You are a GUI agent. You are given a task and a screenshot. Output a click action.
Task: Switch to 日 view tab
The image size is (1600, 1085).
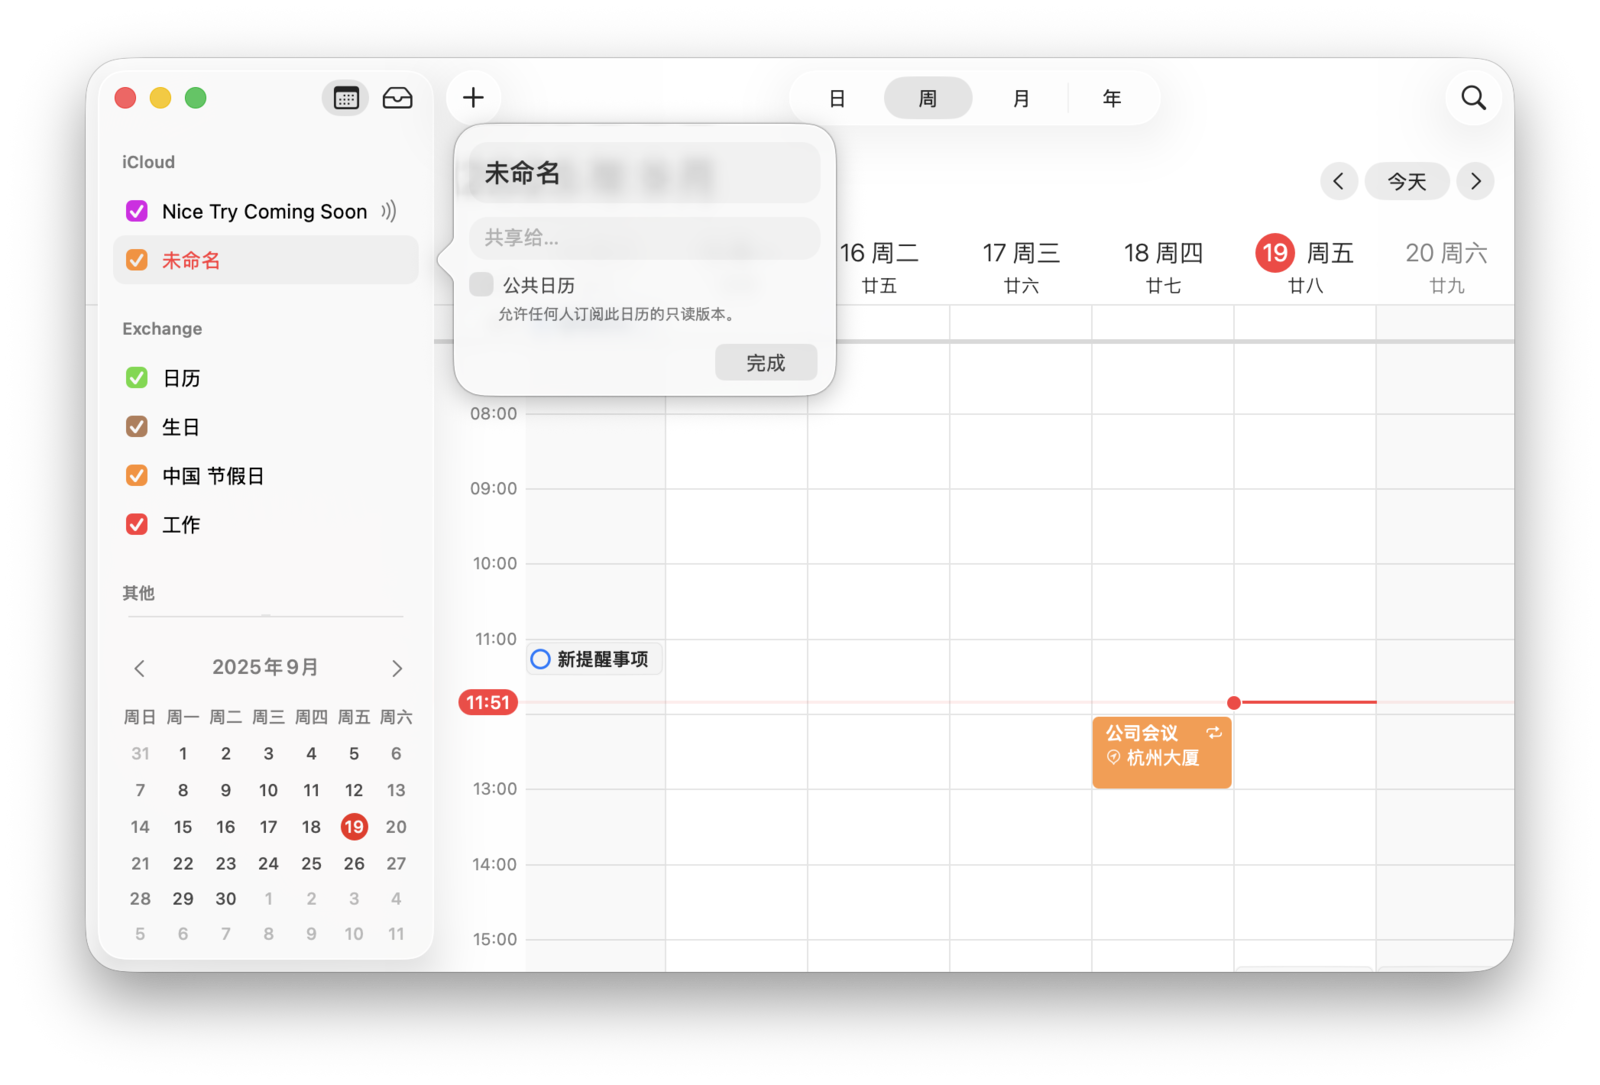[837, 98]
